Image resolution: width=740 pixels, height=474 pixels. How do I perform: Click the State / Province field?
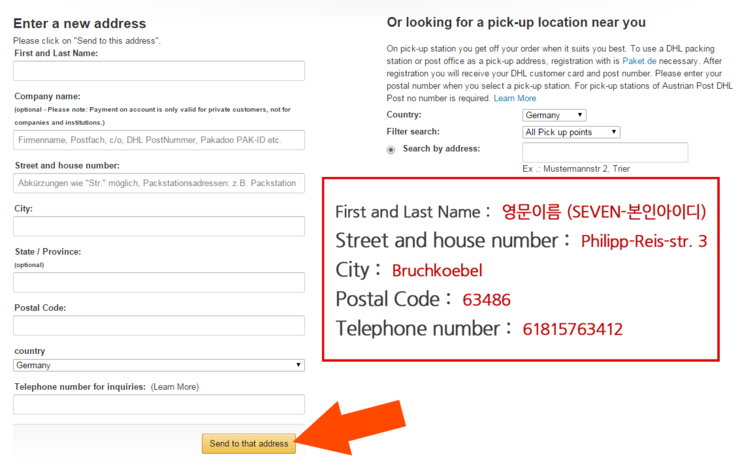click(x=159, y=282)
